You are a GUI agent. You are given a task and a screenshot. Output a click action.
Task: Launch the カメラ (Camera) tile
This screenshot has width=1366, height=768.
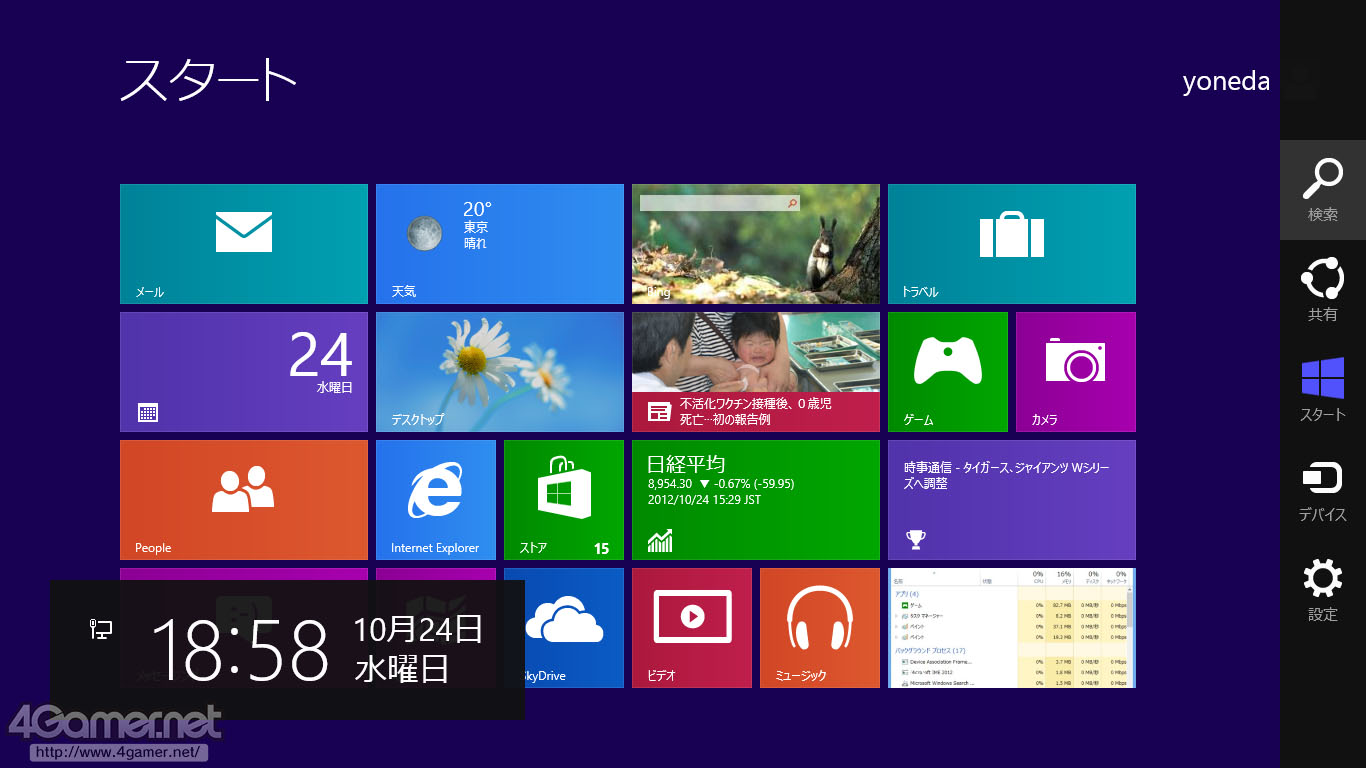pyautogui.click(x=1076, y=372)
